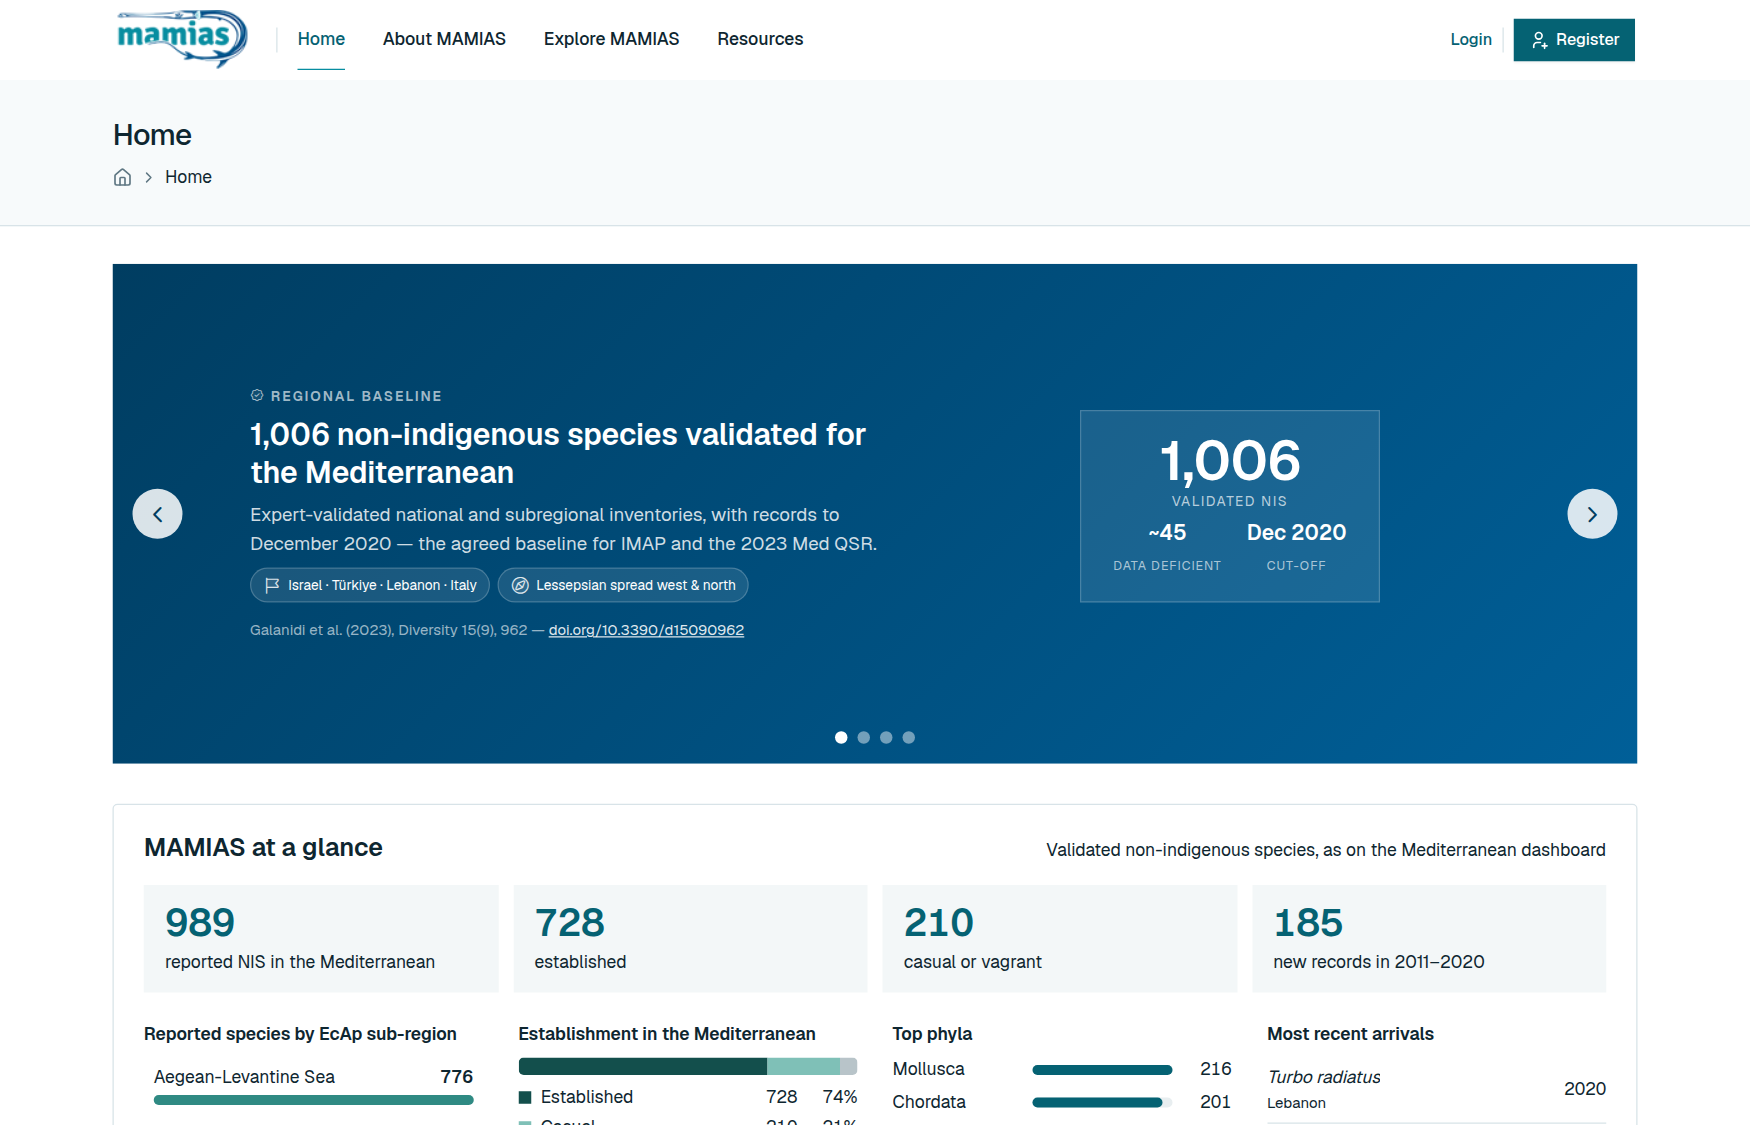Click the Regional Baseline badge icon
This screenshot has width=1750, height=1125.
[257, 396]
